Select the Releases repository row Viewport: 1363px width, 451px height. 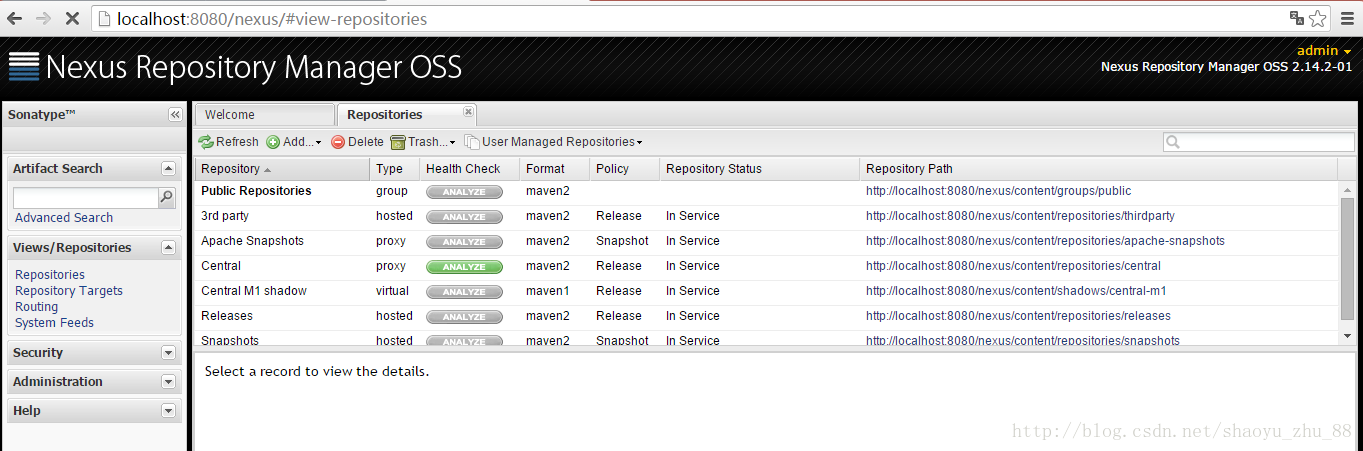point(767,316)
